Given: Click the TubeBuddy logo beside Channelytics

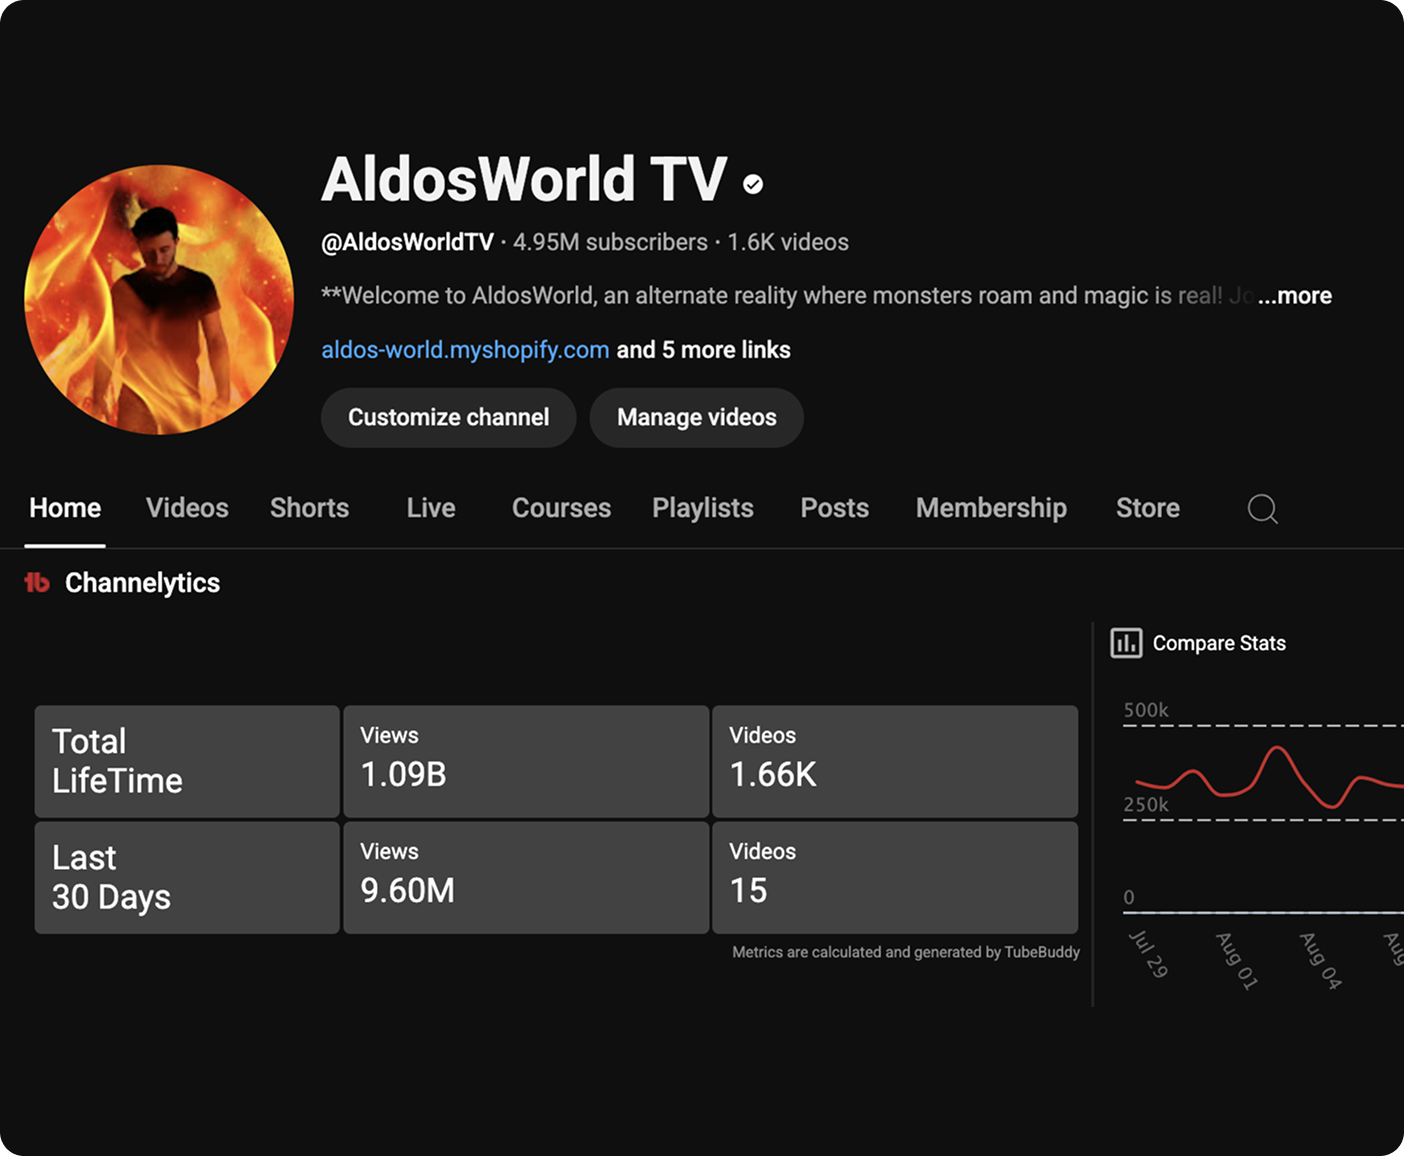Looking at the screenshot, I should click(37, 582).
